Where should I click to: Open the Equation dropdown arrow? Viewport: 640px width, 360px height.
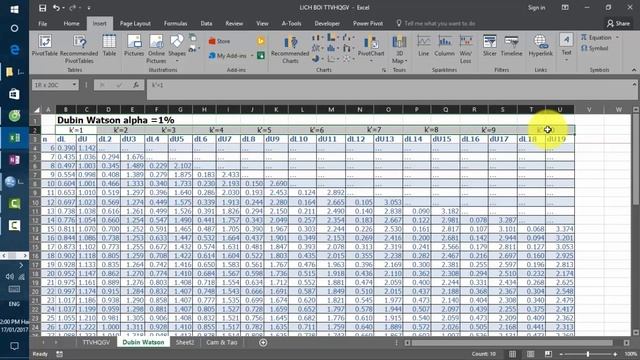click(x=617, y=38)
